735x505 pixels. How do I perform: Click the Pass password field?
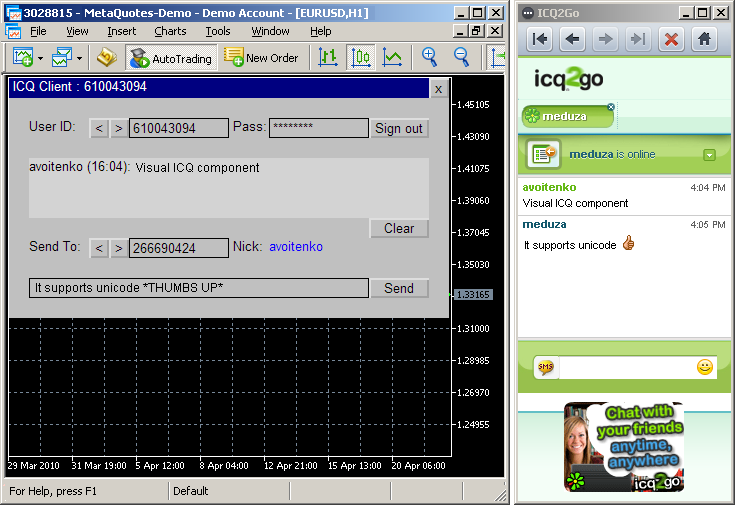tap(318, 128)
